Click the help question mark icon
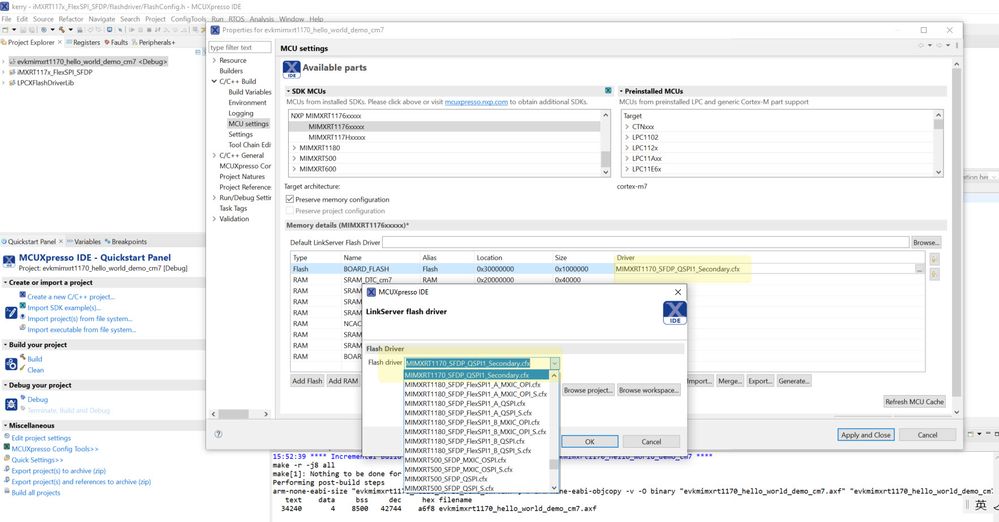 click(x=219, y=434)
